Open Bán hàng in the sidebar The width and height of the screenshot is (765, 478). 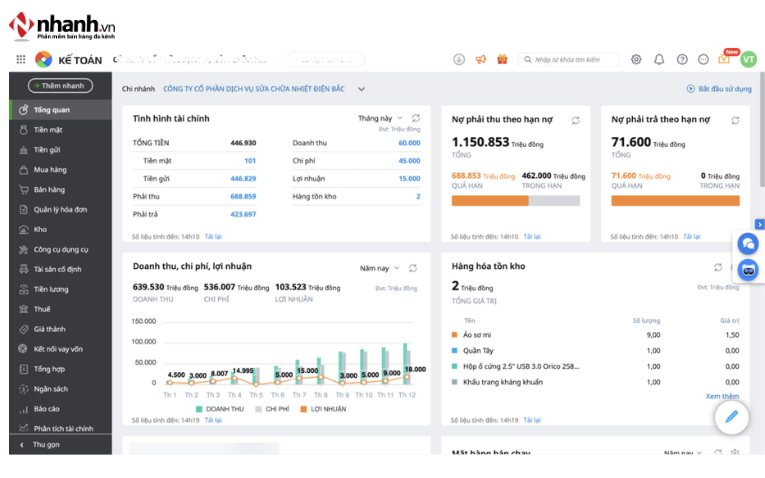[x=49, y=189]
